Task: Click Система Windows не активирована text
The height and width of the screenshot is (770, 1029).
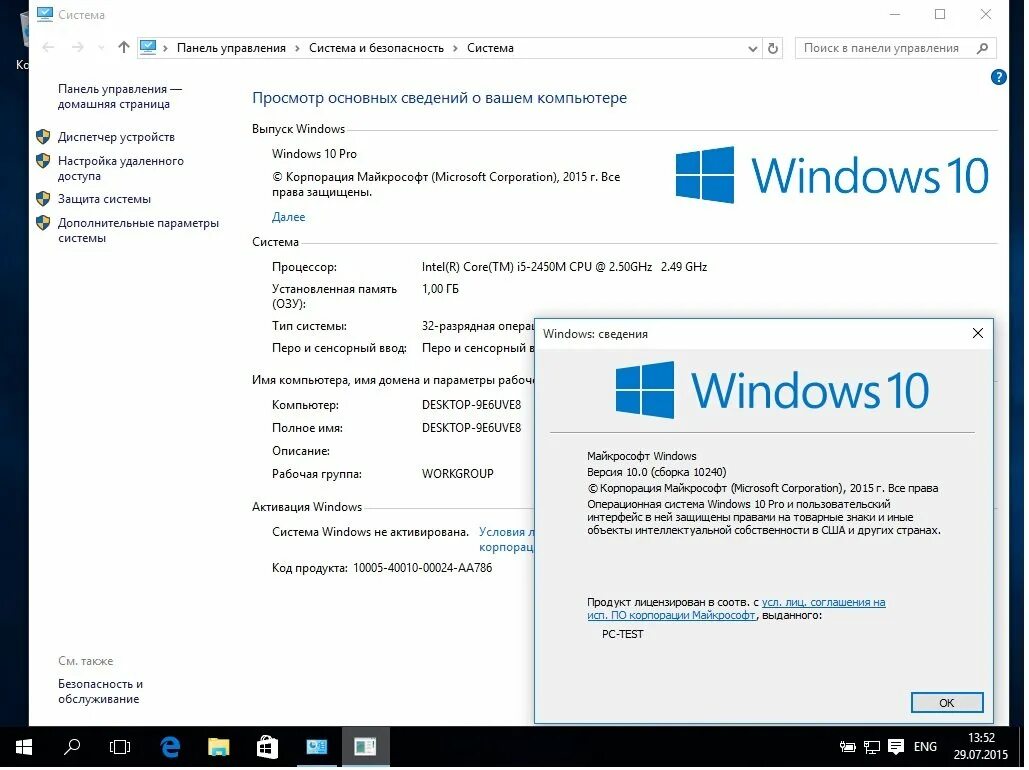Action: (370, 532)
